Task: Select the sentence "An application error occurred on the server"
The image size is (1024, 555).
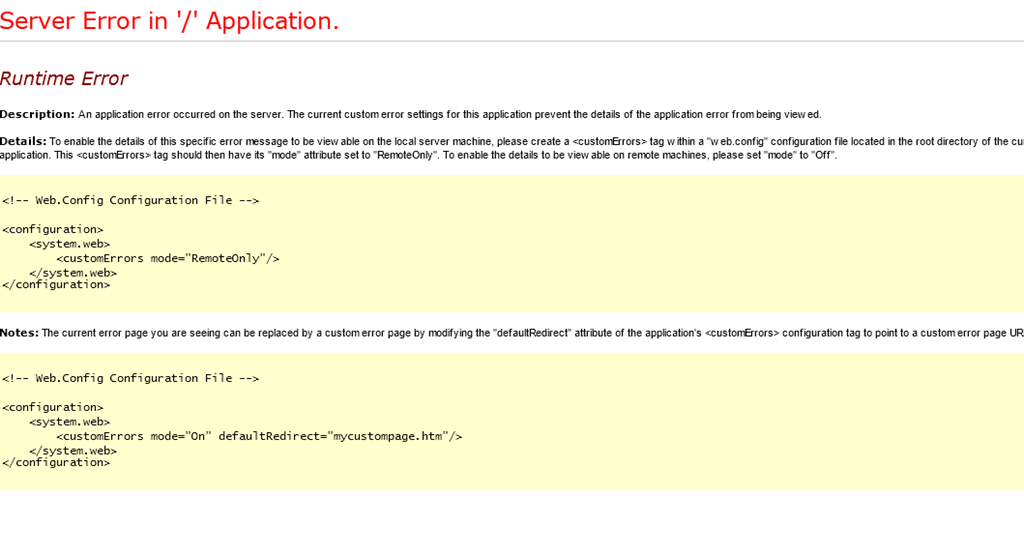Action: (180, 115)
